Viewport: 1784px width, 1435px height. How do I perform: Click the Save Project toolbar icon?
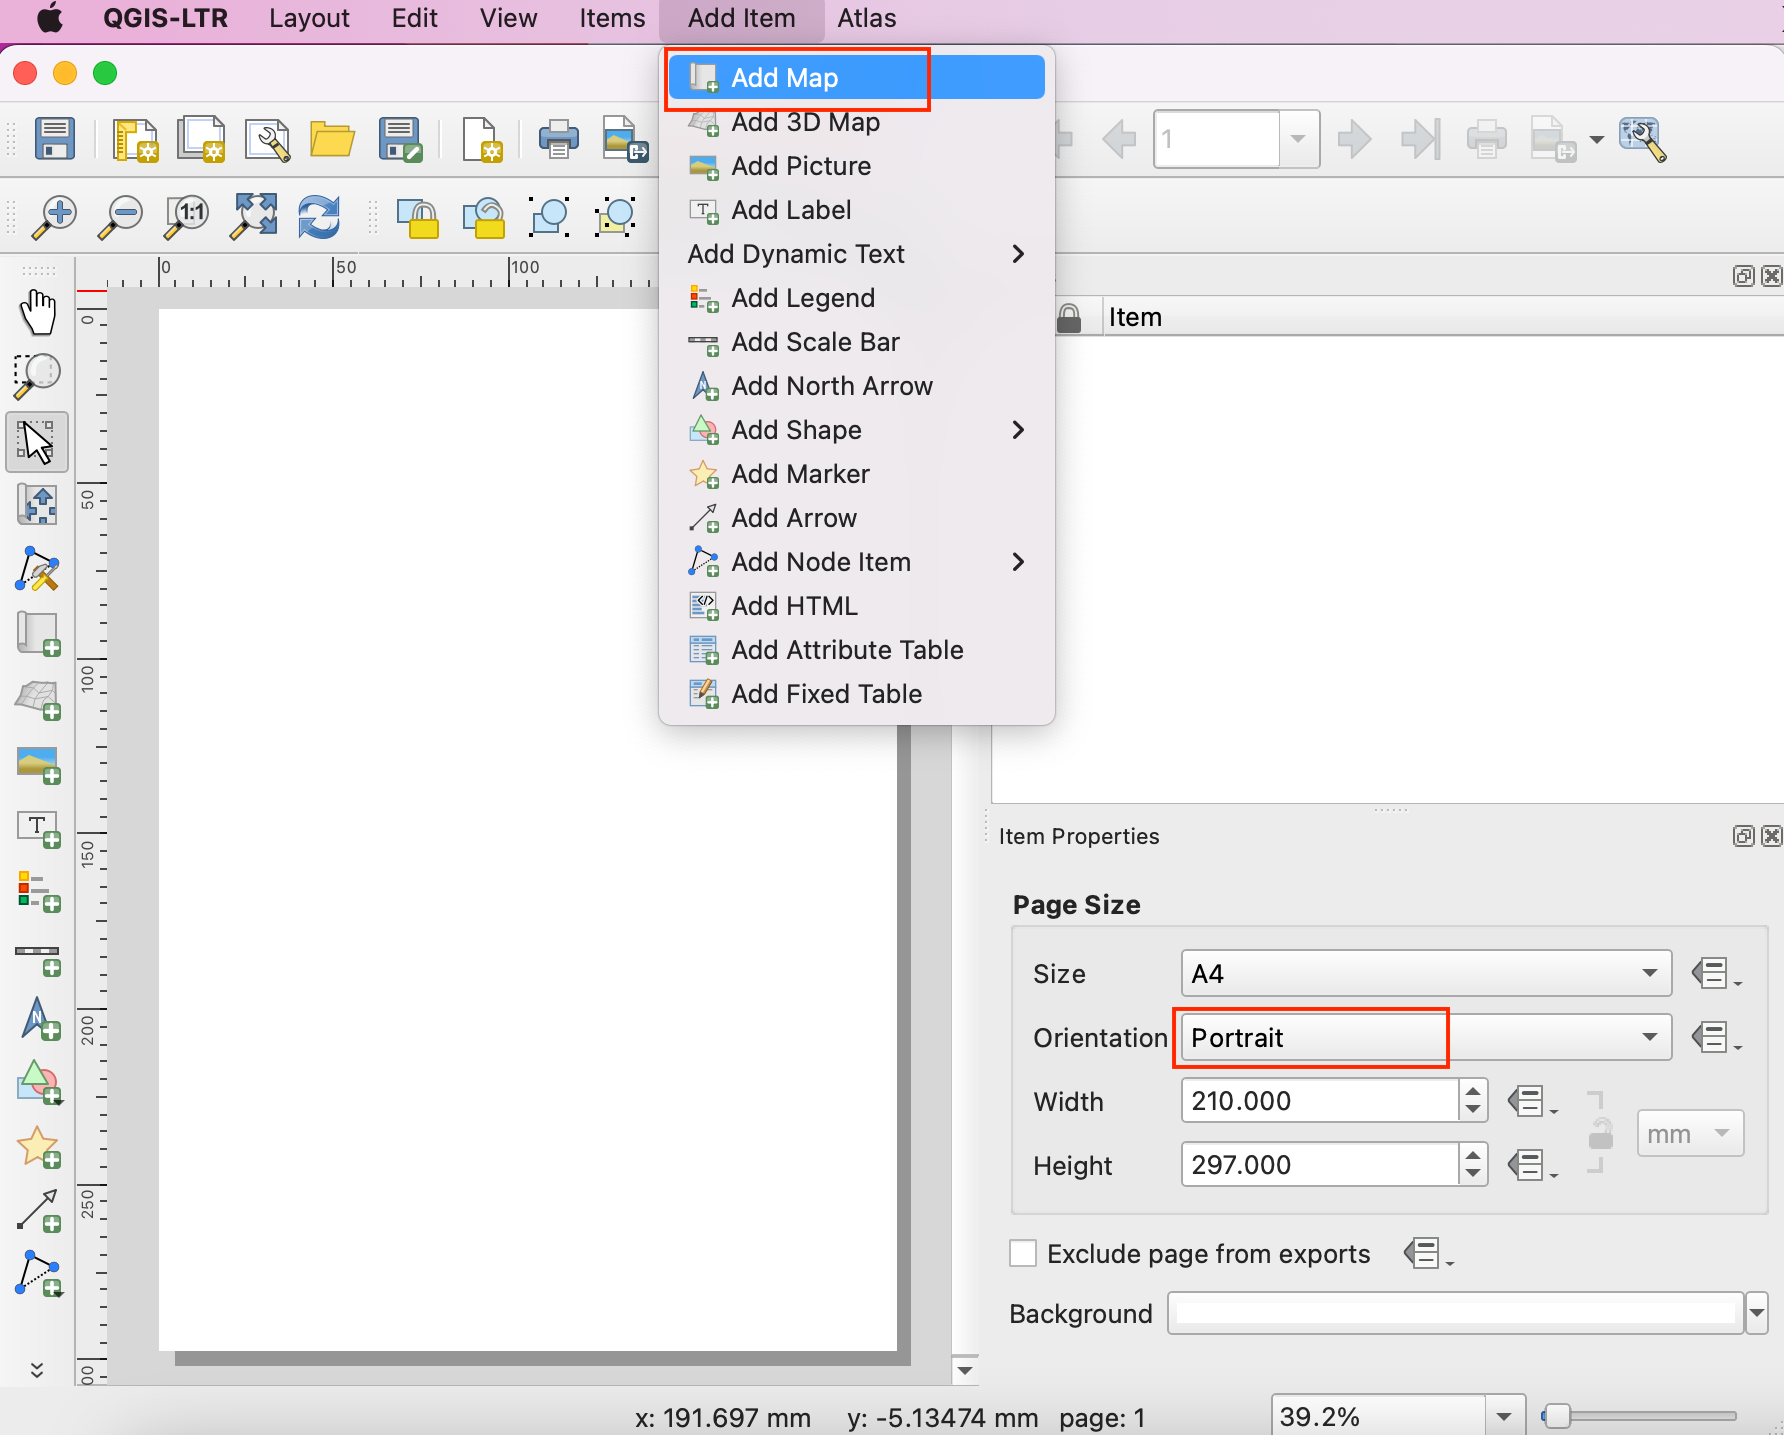pos(55,139)
